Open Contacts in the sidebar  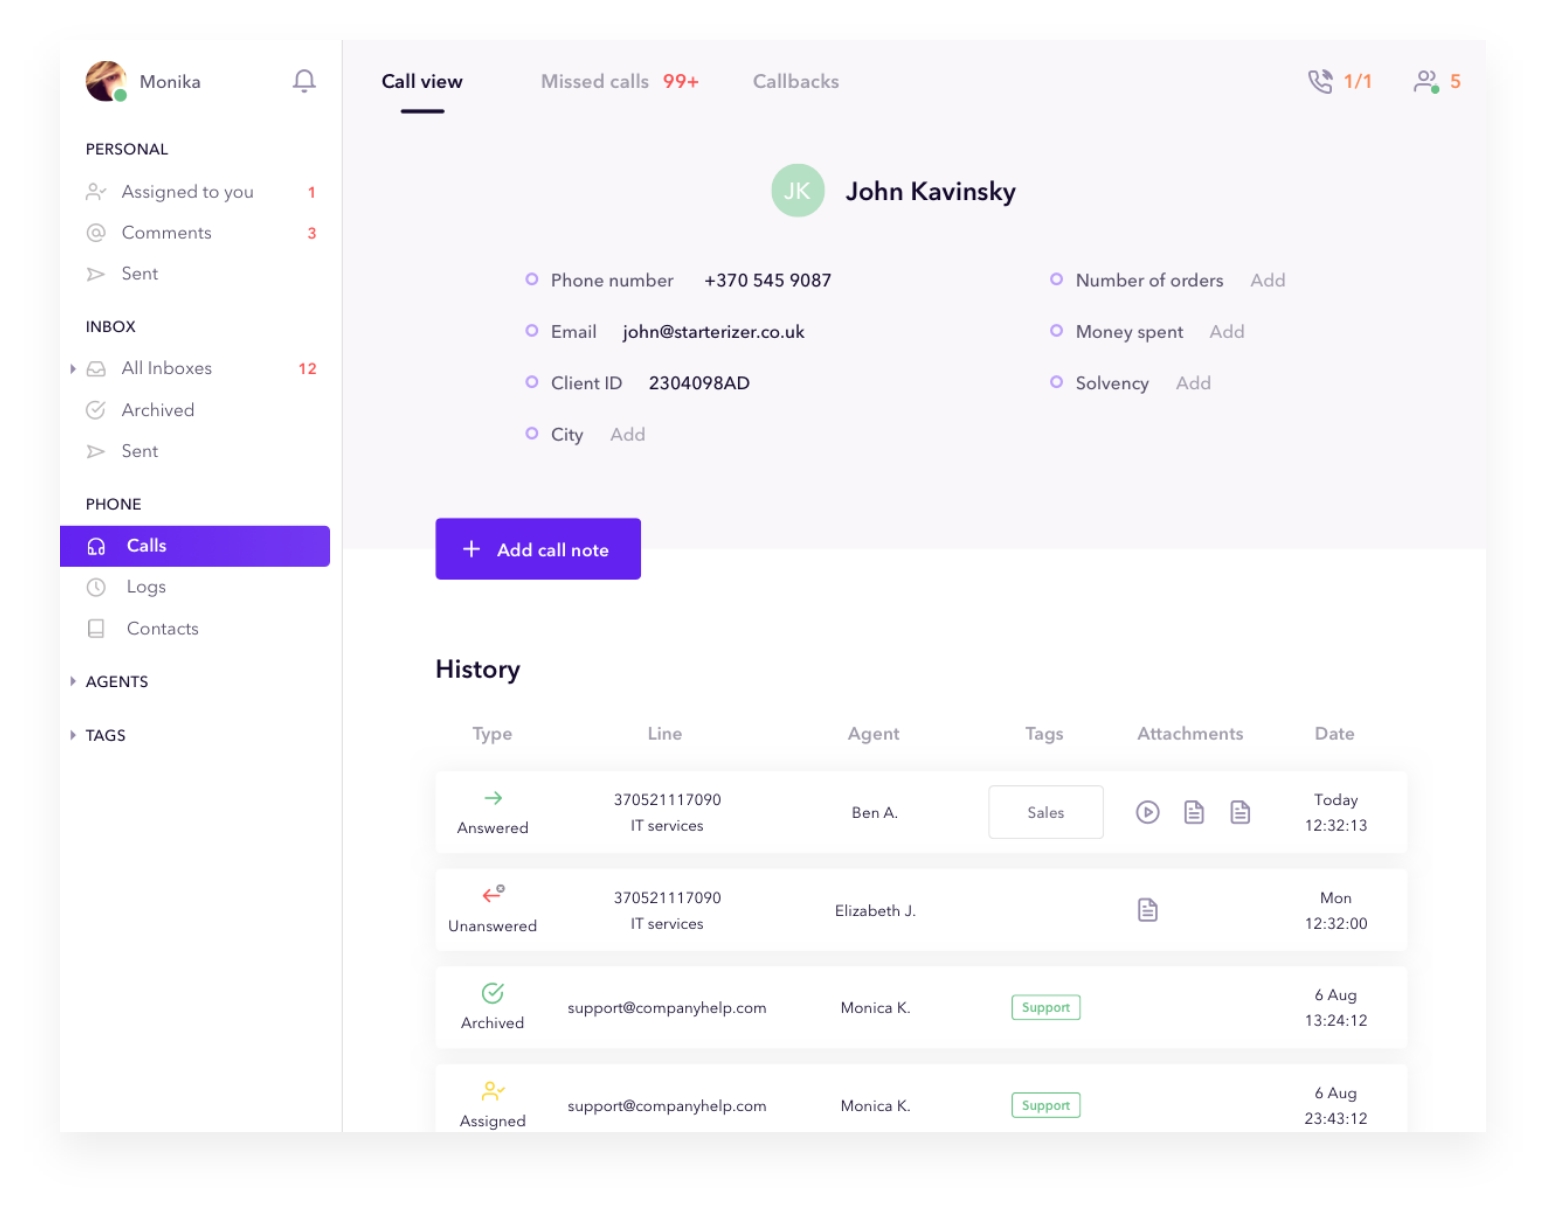tap(162, 629)
